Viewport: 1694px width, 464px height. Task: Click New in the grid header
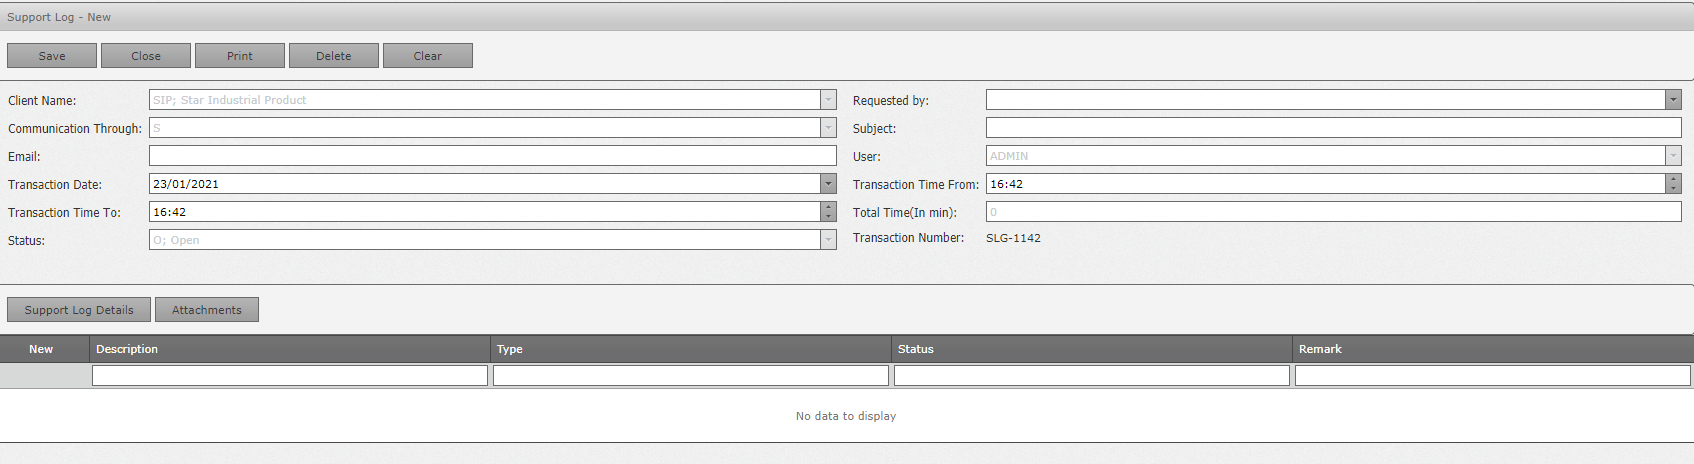point(41,349)
